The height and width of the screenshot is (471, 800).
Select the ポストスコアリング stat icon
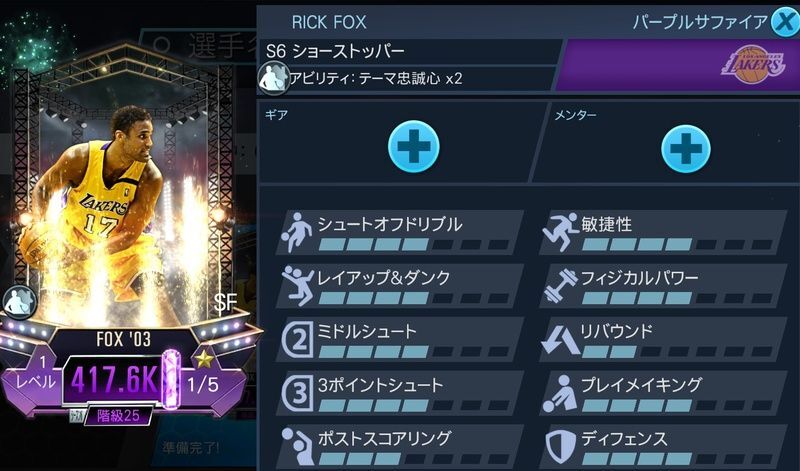click(297, 446)
